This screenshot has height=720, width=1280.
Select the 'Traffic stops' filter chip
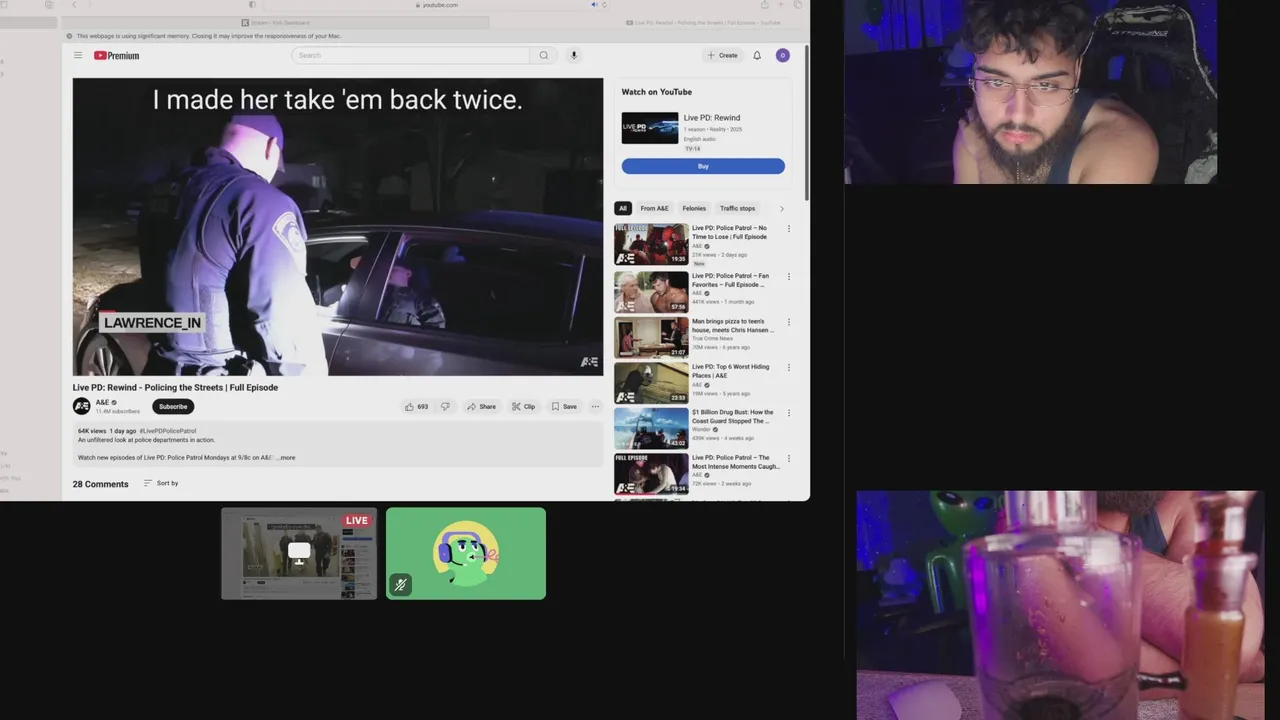[x=738, y=208]
